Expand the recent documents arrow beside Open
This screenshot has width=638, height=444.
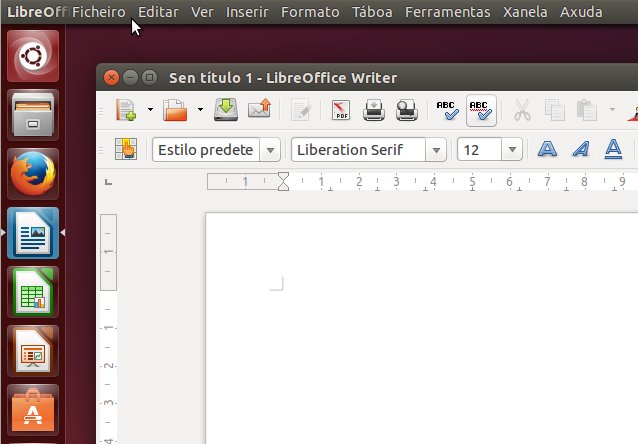[200, 109]
